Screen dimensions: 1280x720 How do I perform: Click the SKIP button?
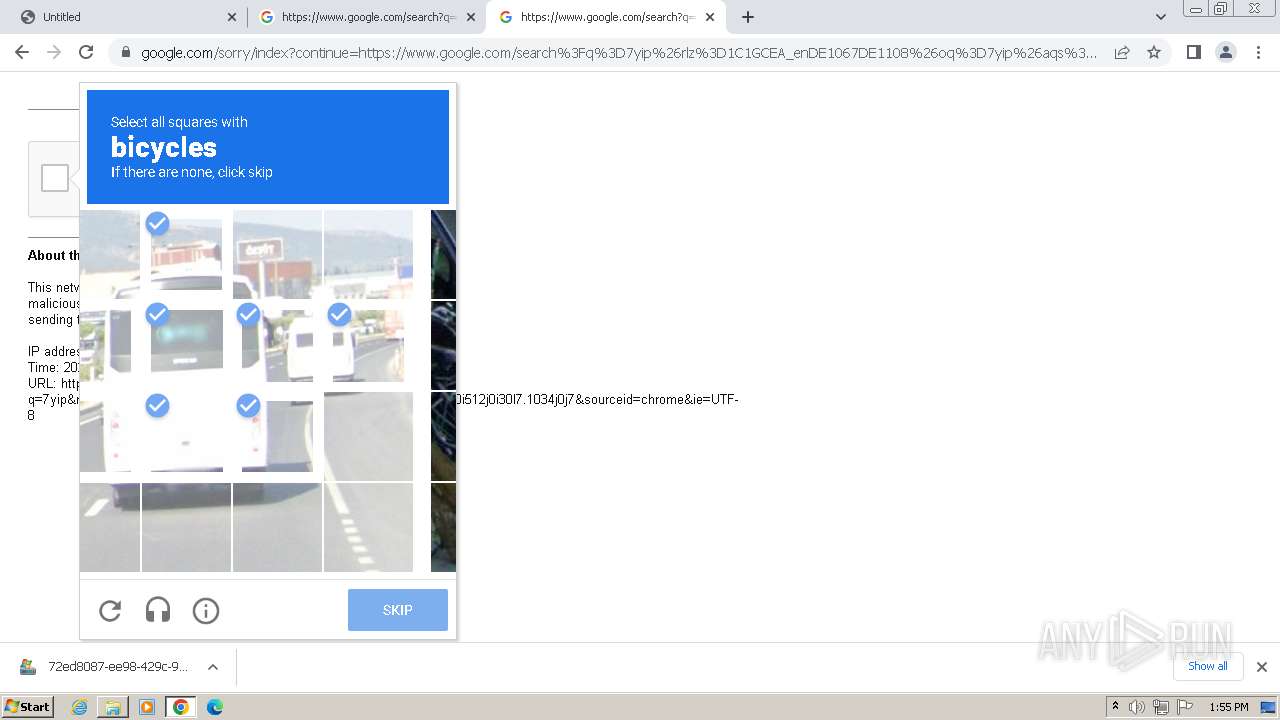(398, 610)
